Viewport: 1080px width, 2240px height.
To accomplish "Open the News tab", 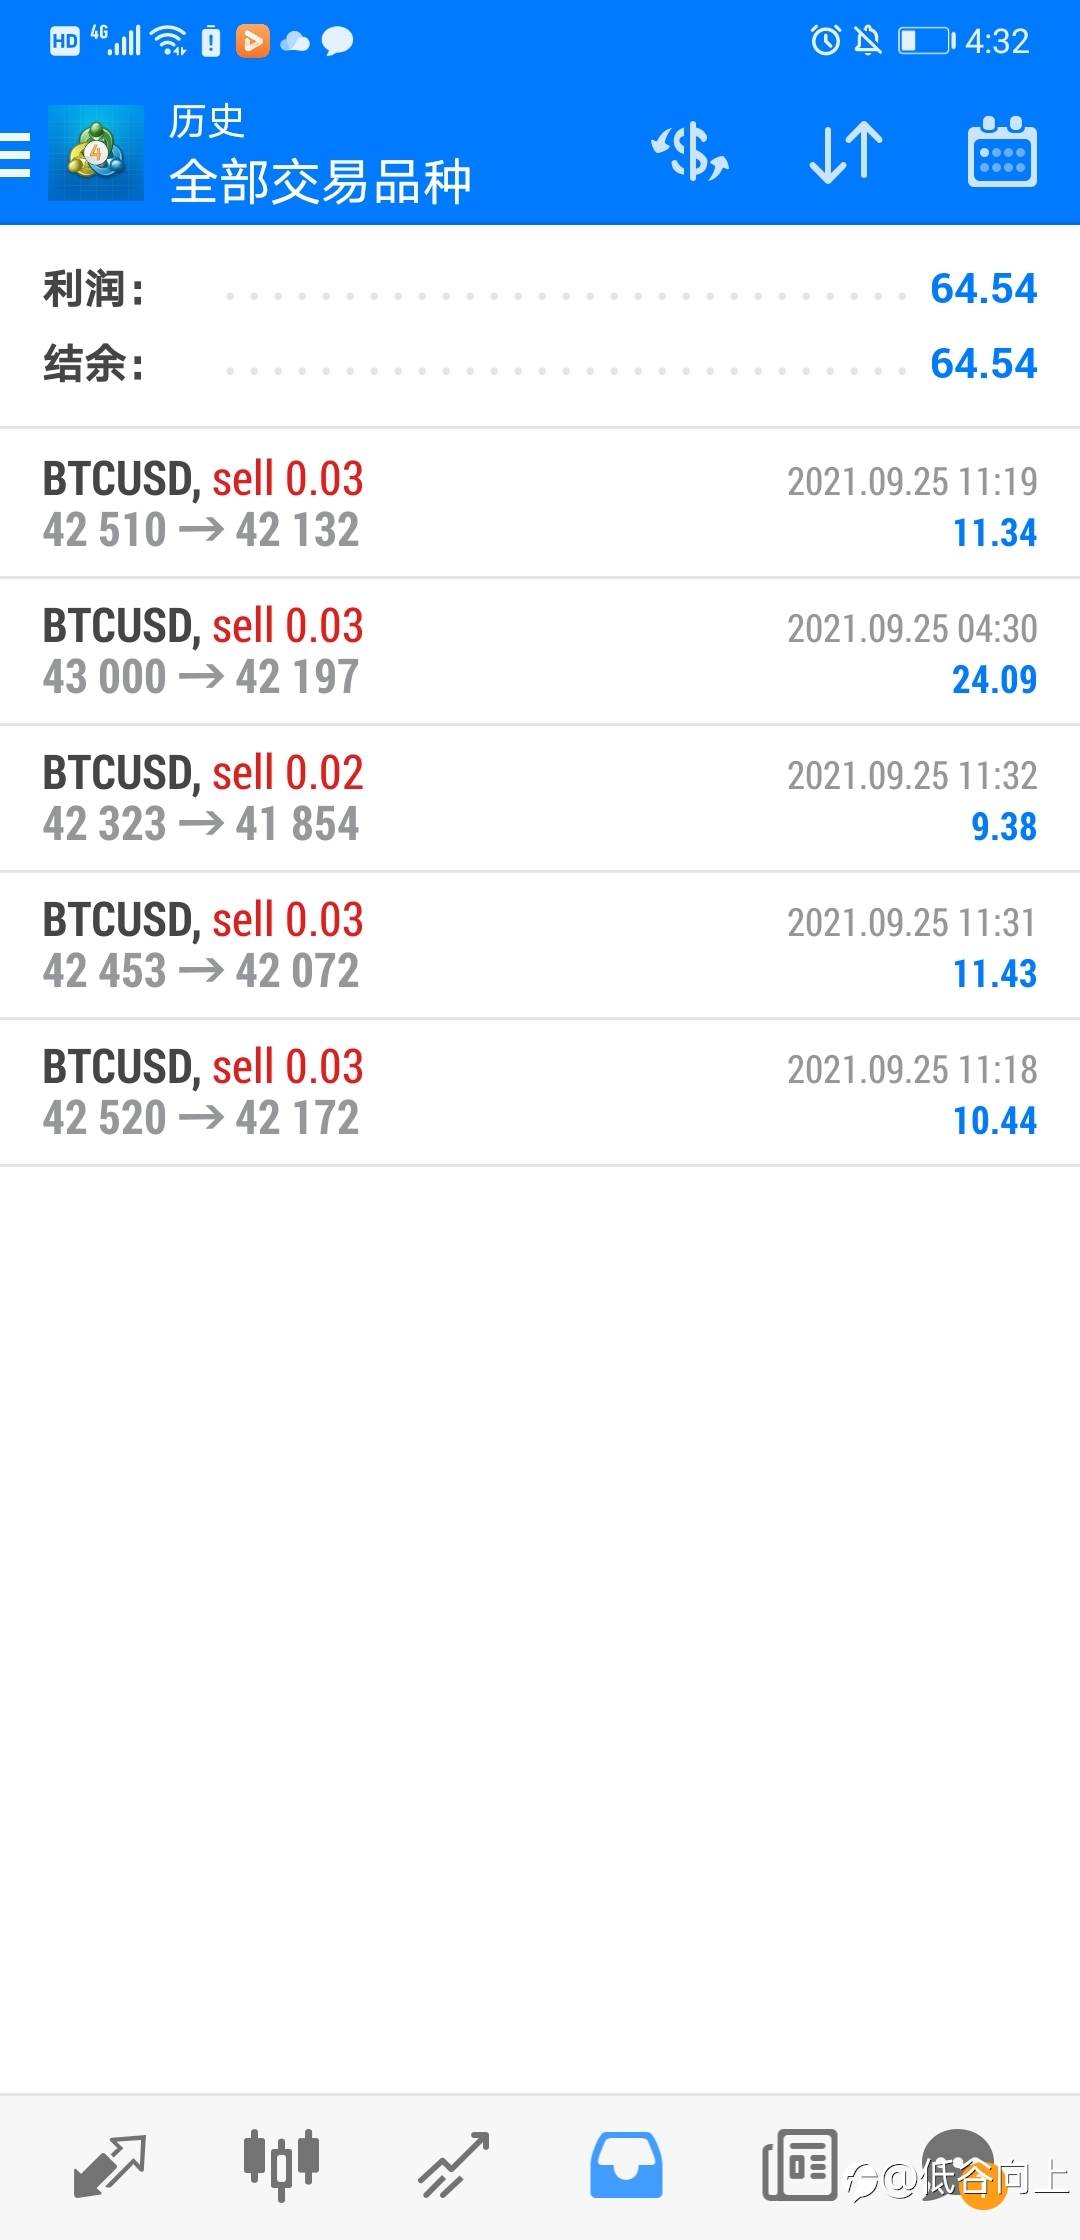I will 799,2166.
